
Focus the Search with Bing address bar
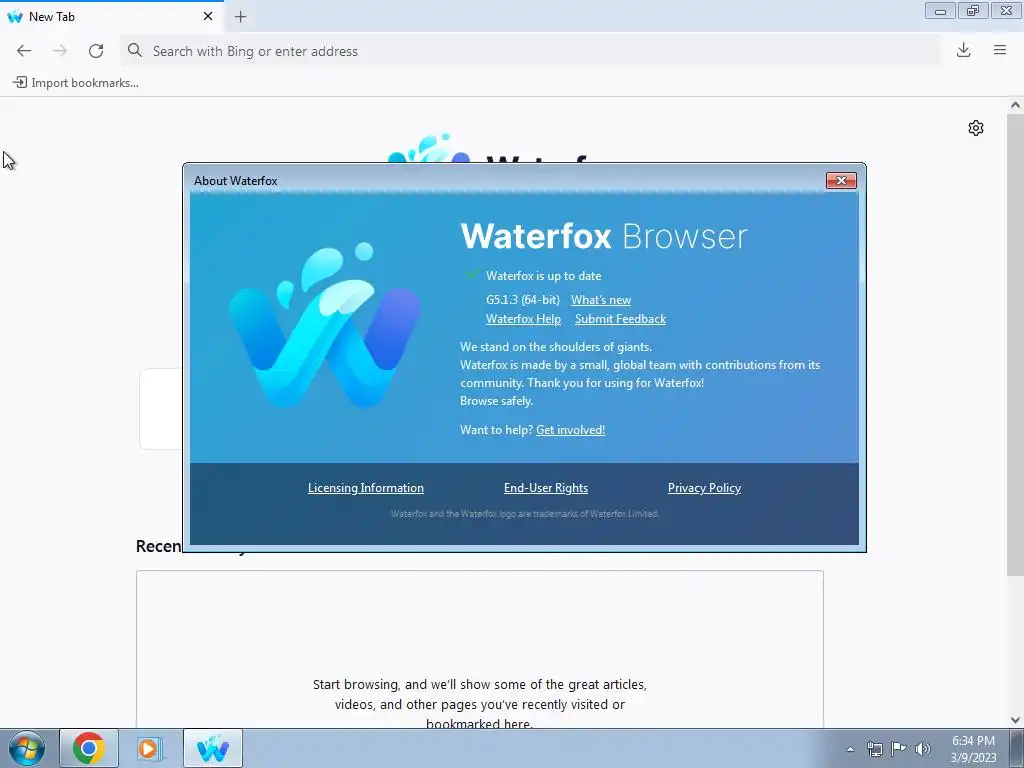coord(530,51)
